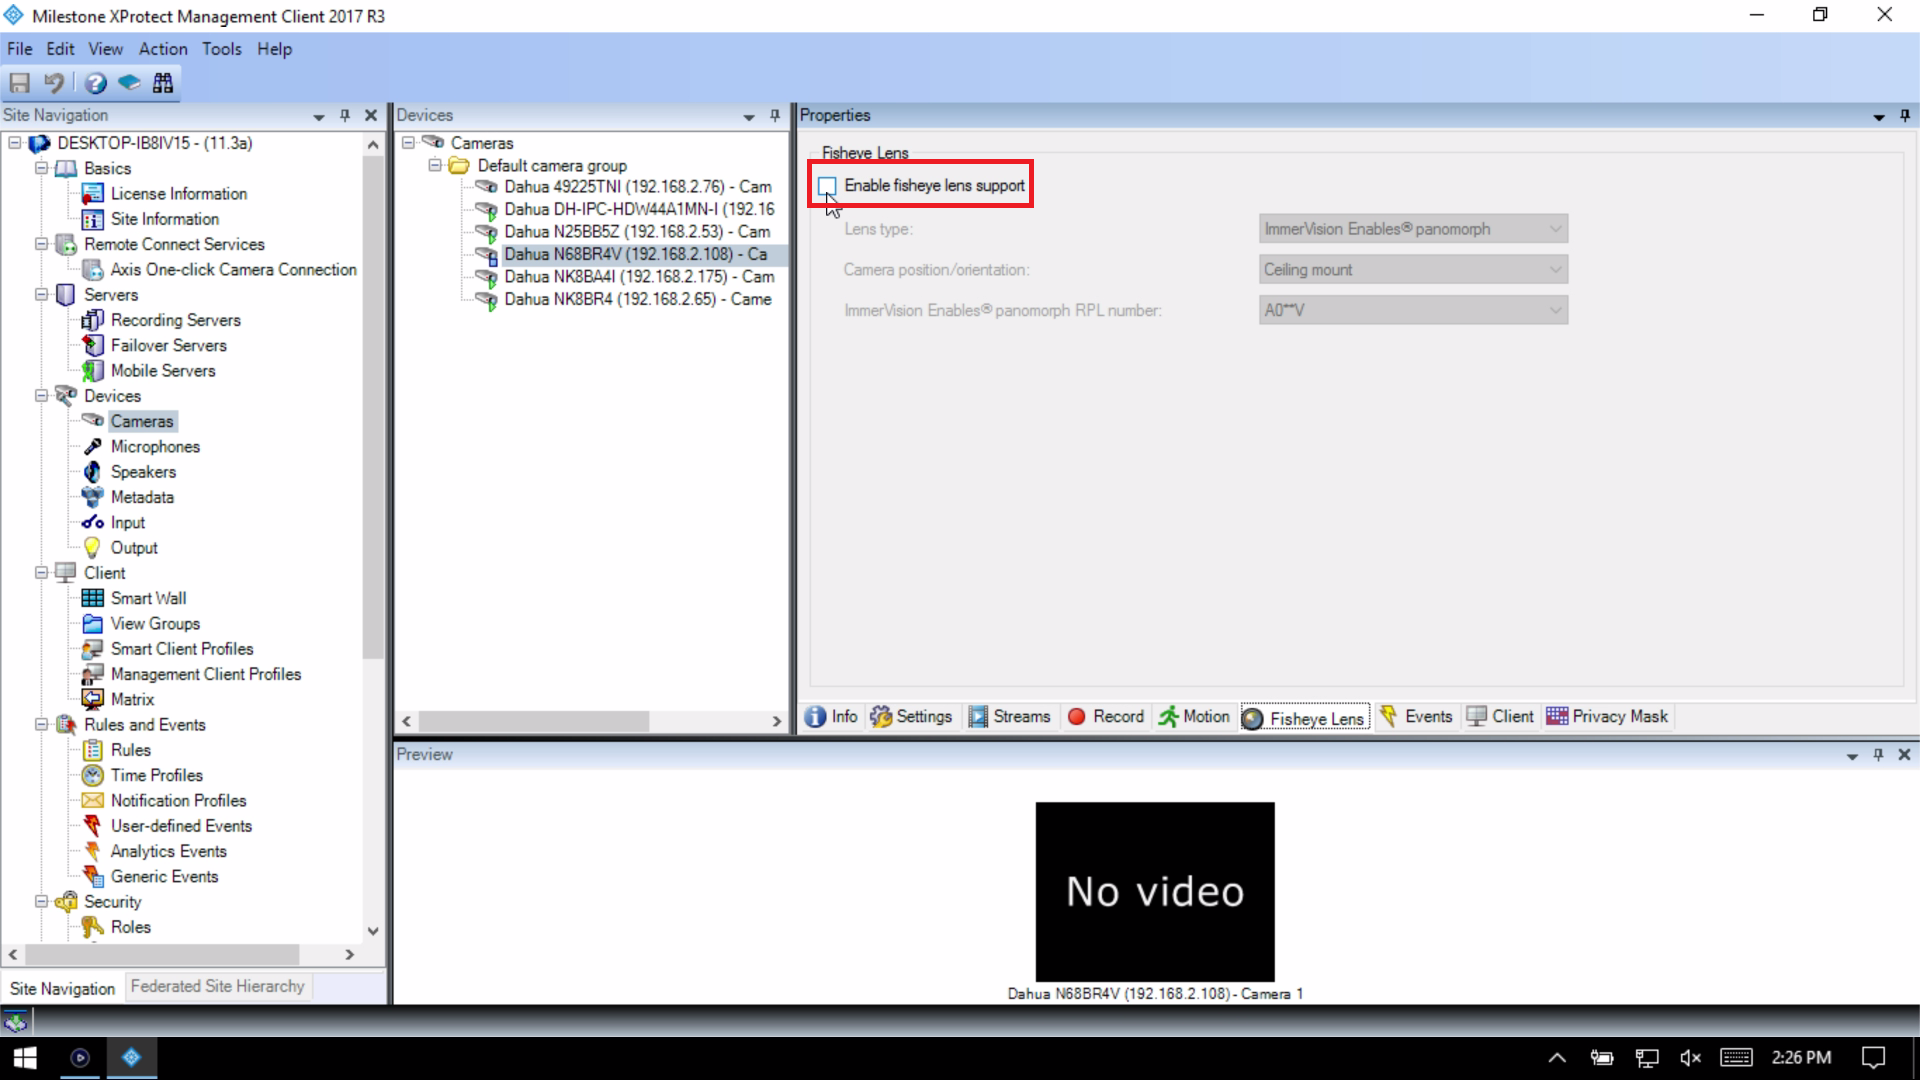Click the Smart Wall grid icon
The image size is (1920, 1080).
click(x=92, y=598)
